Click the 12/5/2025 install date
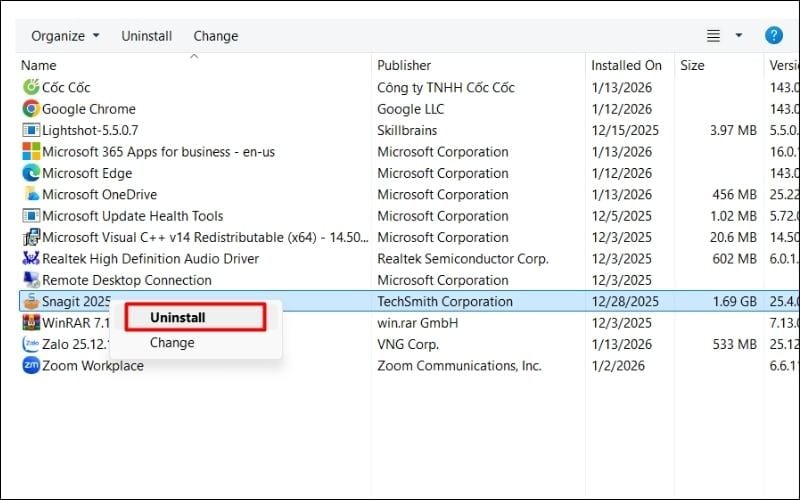Image resolution: width=800 pixels, height=500 pixels. pos(621,216)
